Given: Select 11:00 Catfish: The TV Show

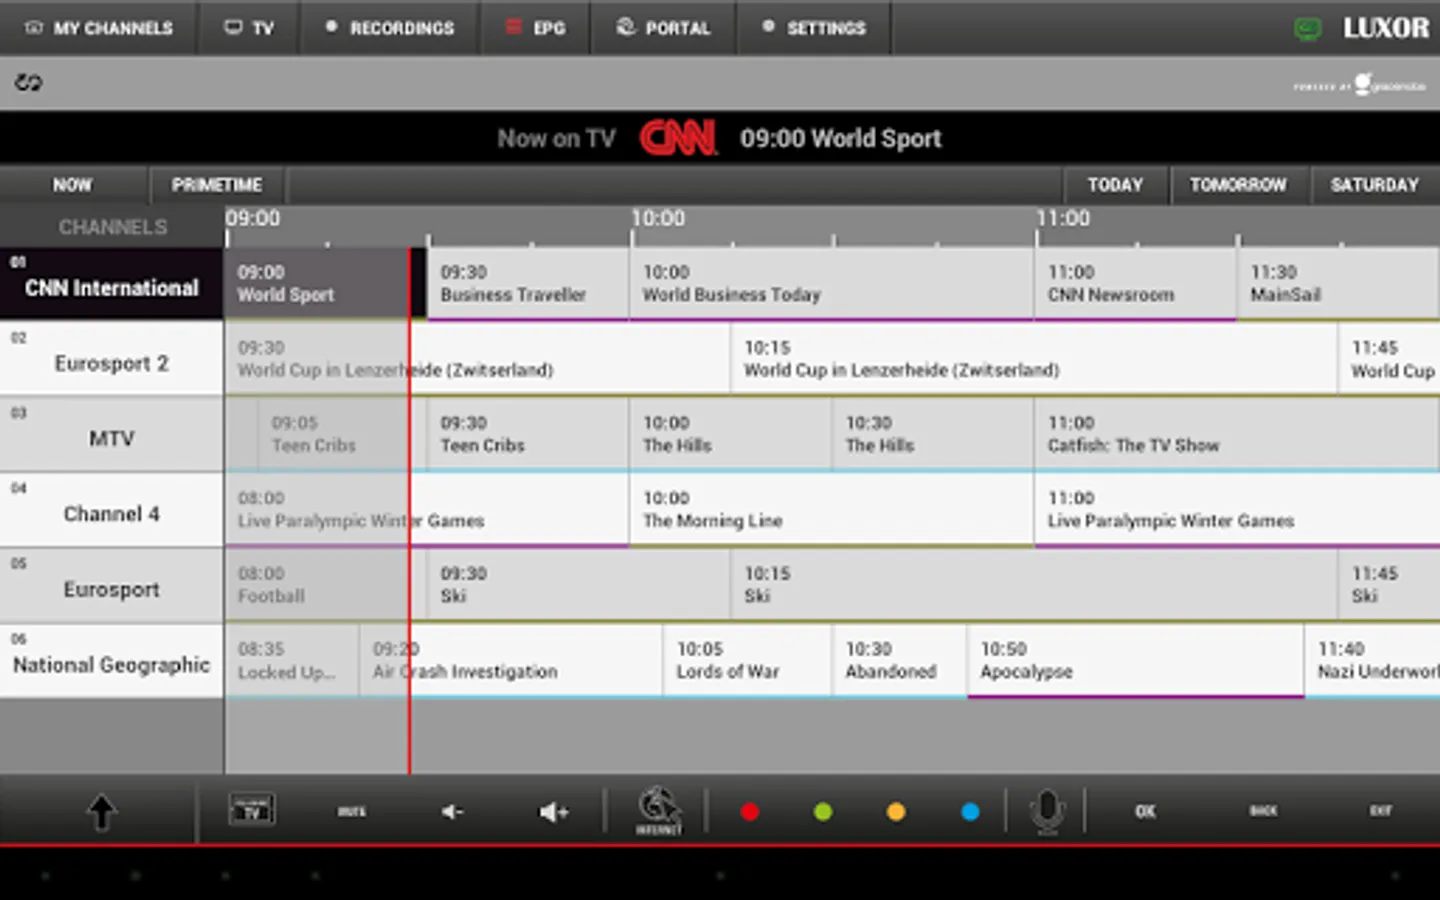Looking at the screenshot, I should [1238, 434].
